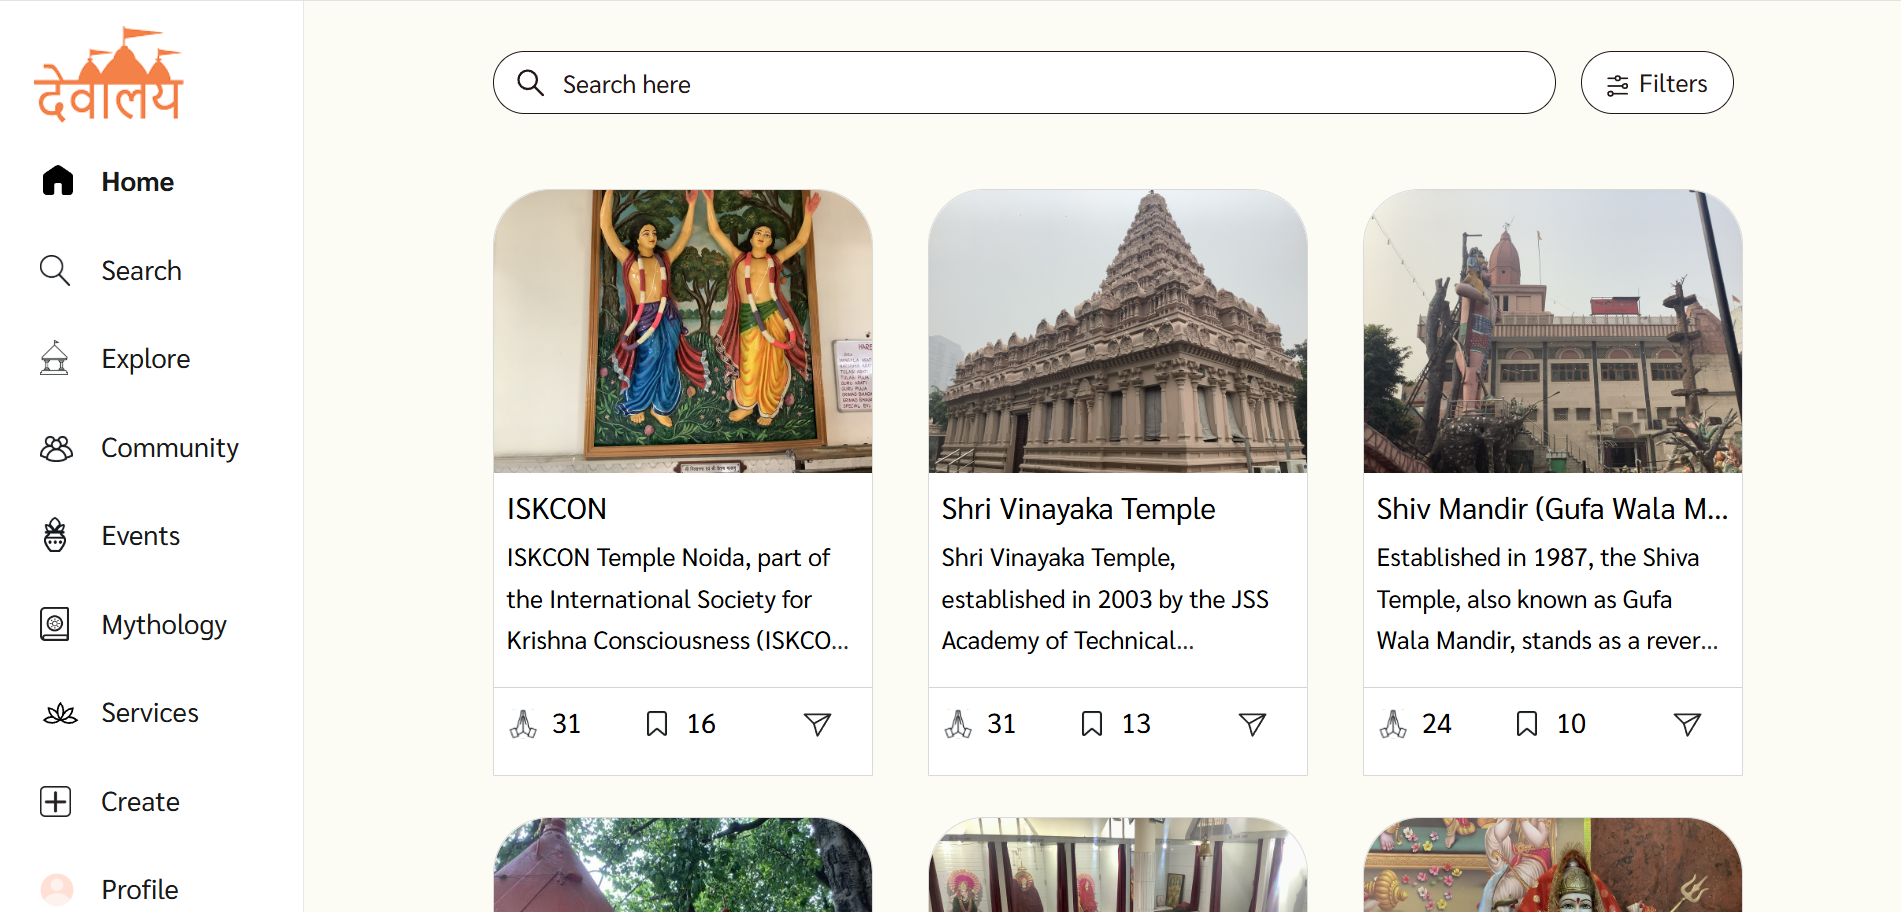Open the Shri Vinayaka Temple title link
This screenshot has height=912, width=1901.
click(x=1078, y=509)
